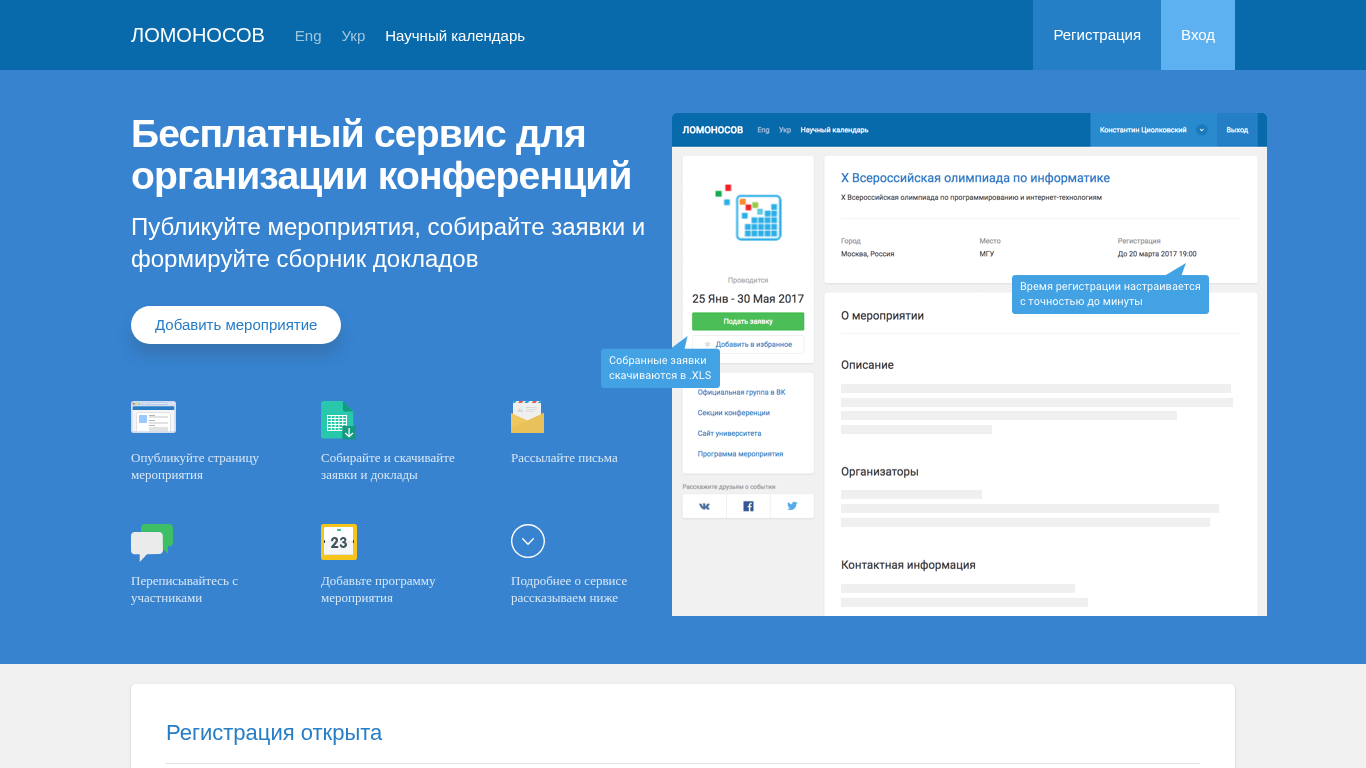Click the Добавить мероприятие button

click(x=236, y=325)
